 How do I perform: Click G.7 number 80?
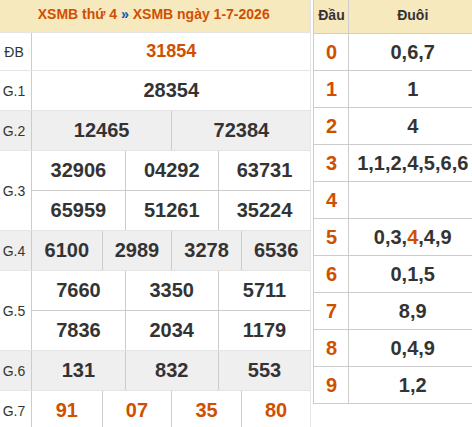pyautogui.click(x=276, y=410)
